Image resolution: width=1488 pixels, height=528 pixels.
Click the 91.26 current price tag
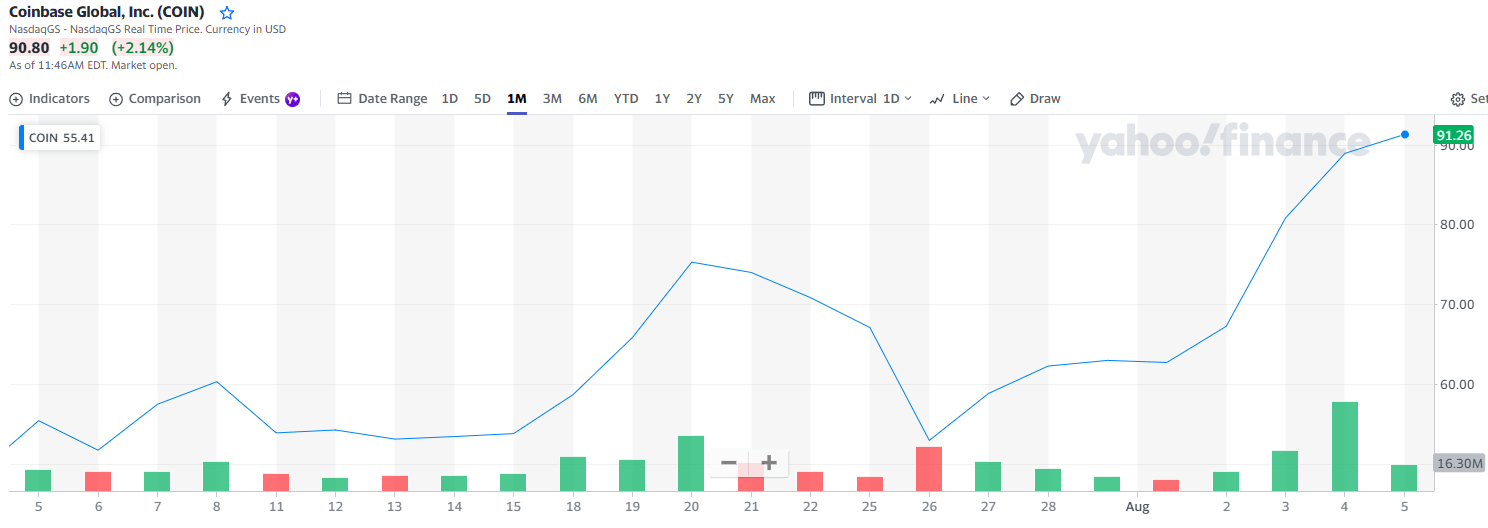pyautogui.click(x=1453, y=135)
